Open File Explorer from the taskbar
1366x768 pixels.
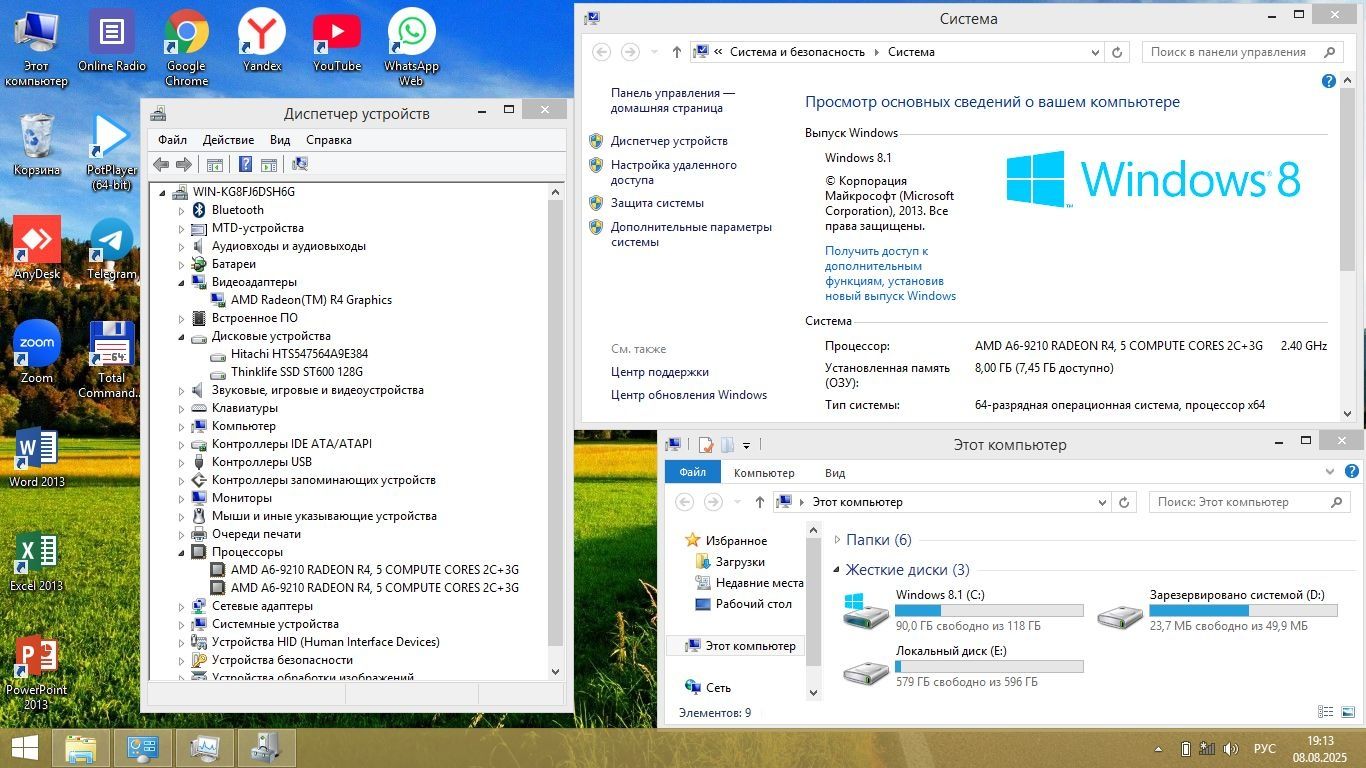click(x=81, y=748)
